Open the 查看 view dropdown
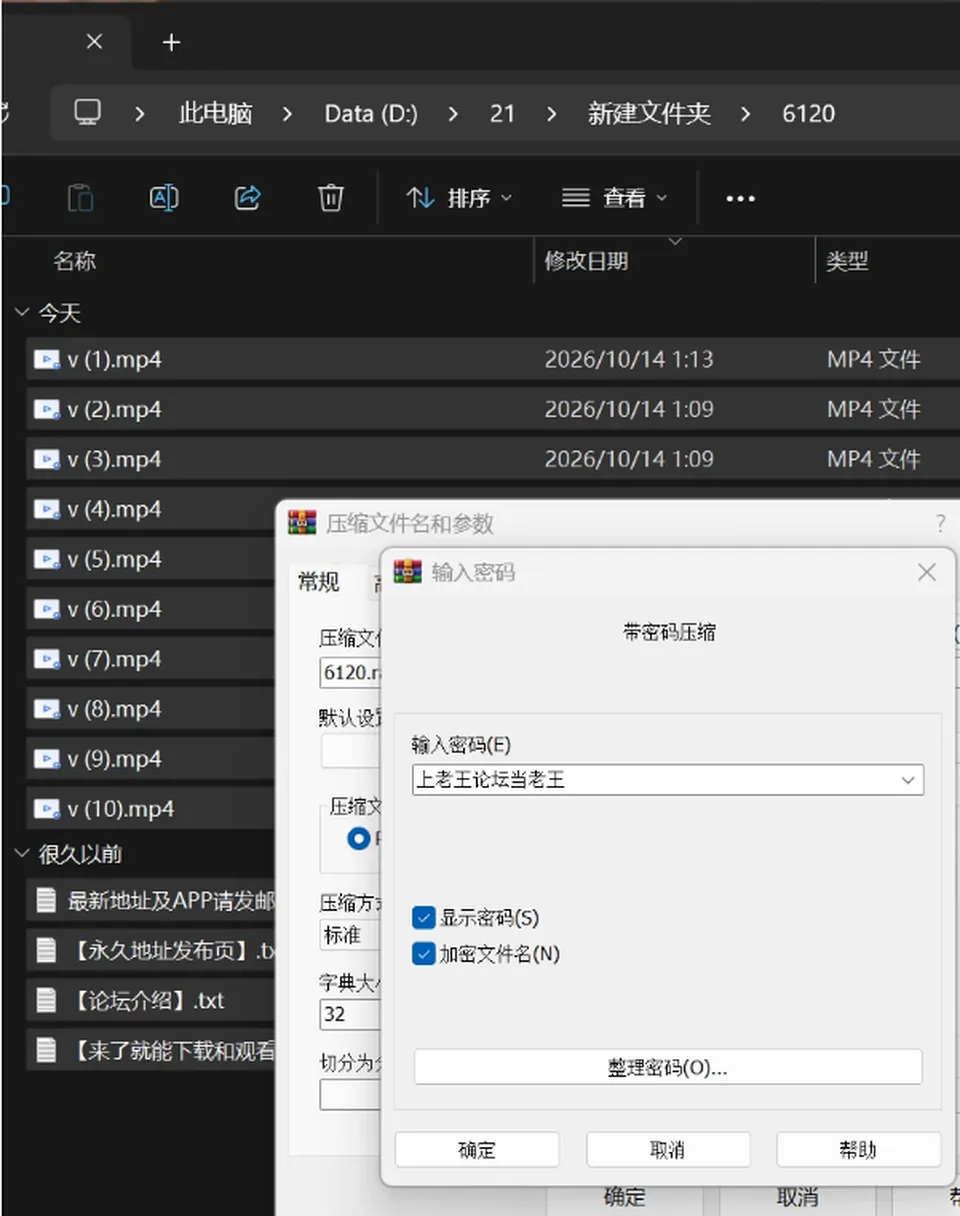The image size is (960, 1216). pos(615,198)
